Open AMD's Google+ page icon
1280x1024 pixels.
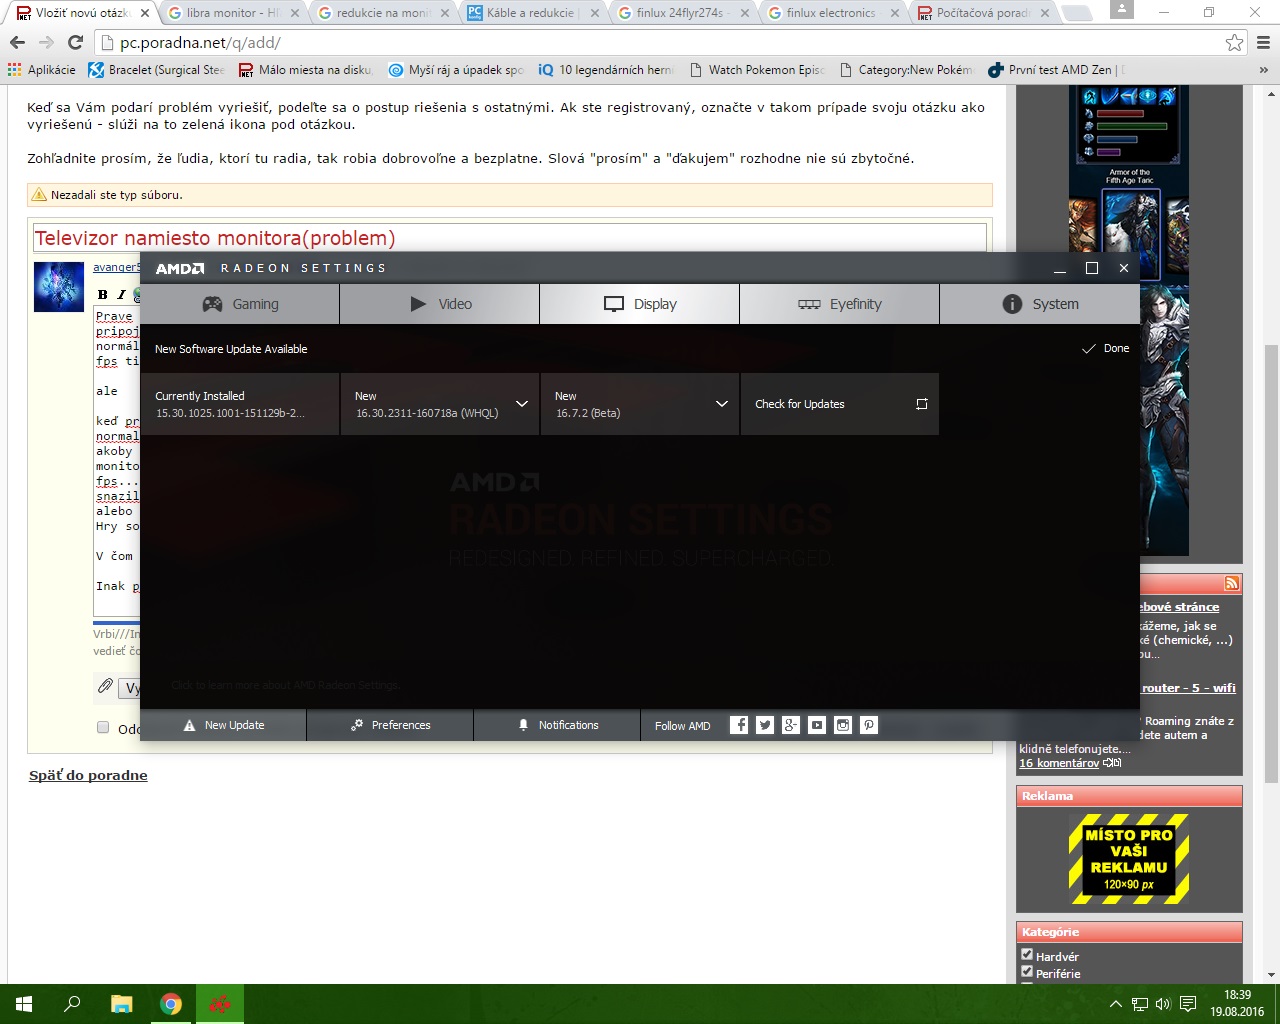coord(791,725)
